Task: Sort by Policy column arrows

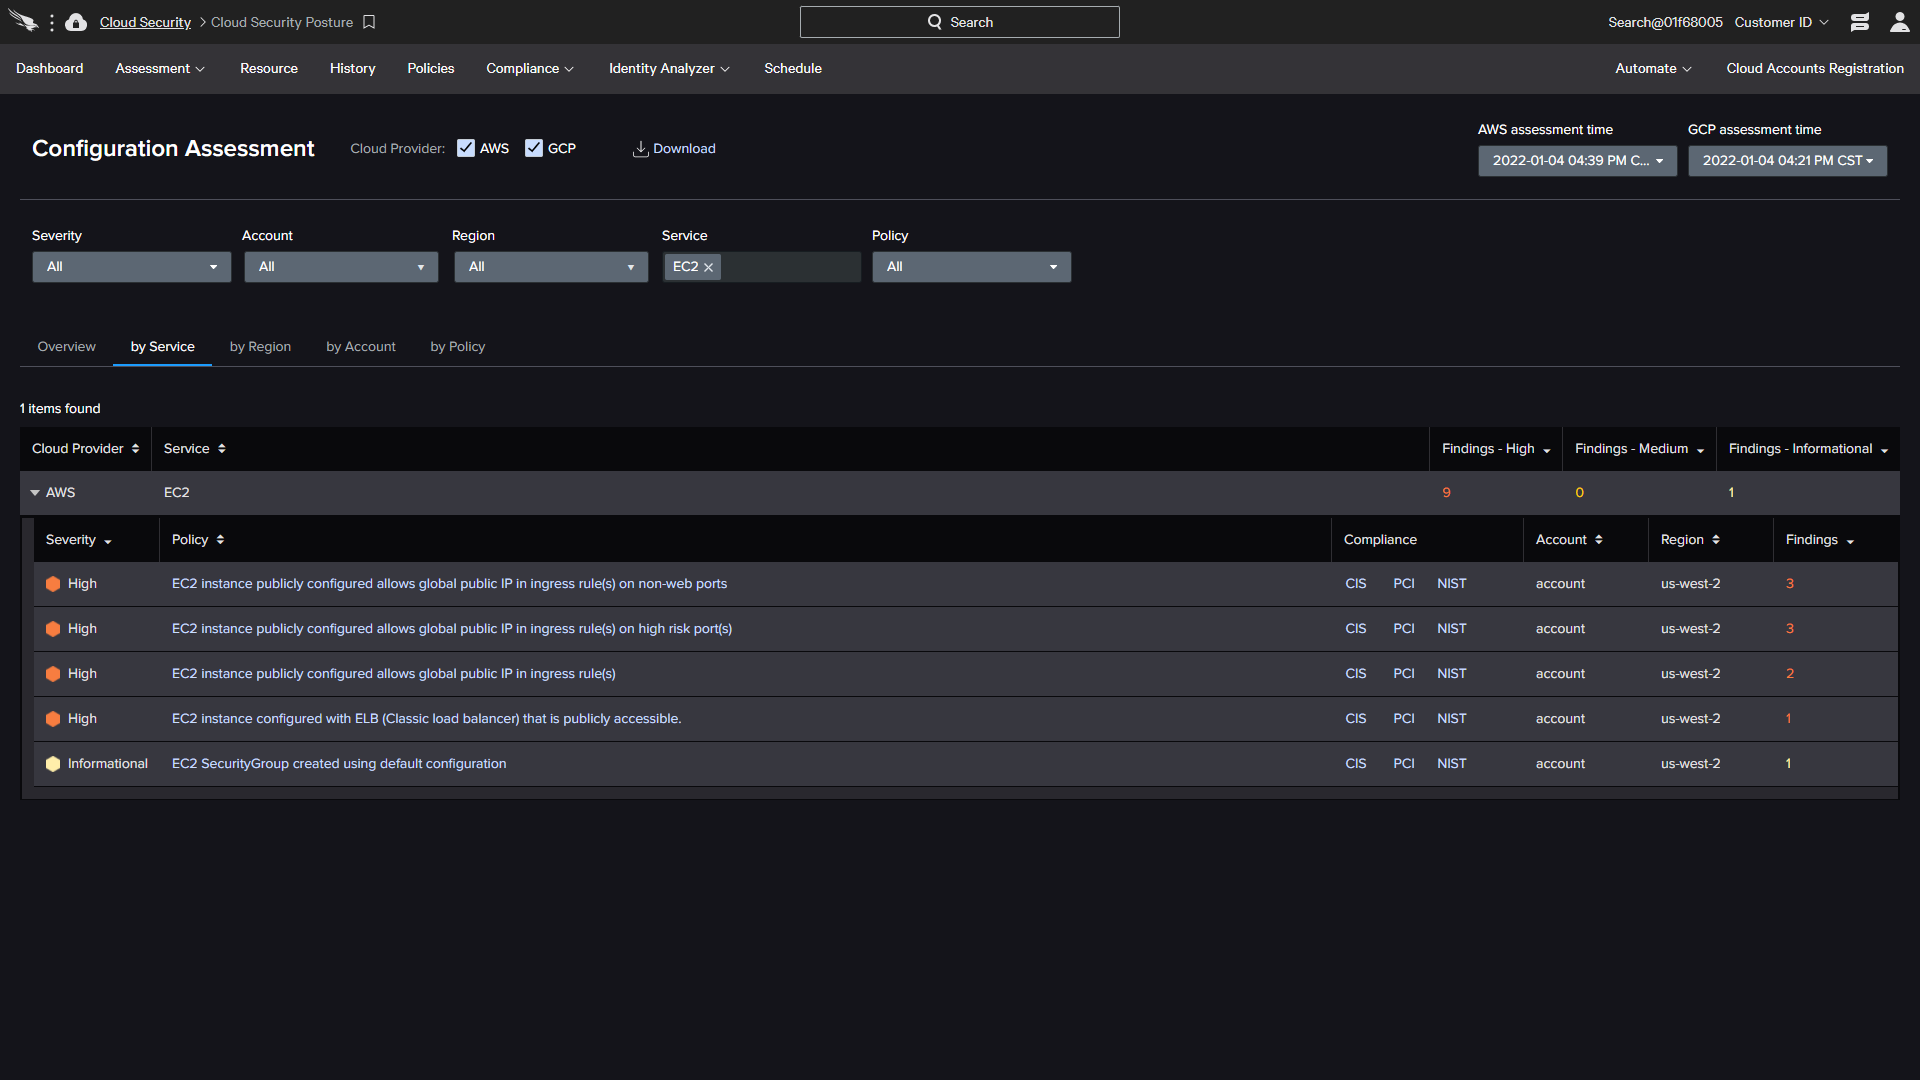Action: point(220,540)
